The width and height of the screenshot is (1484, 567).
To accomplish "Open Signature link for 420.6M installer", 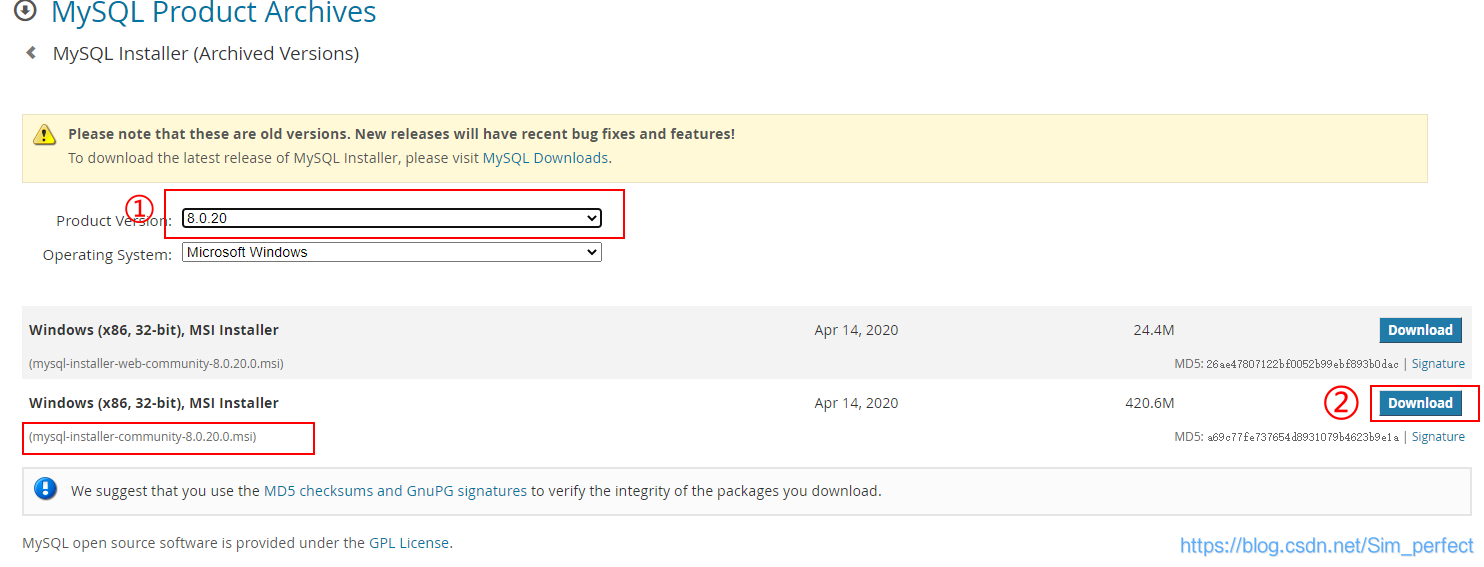I will point(1438,437).
